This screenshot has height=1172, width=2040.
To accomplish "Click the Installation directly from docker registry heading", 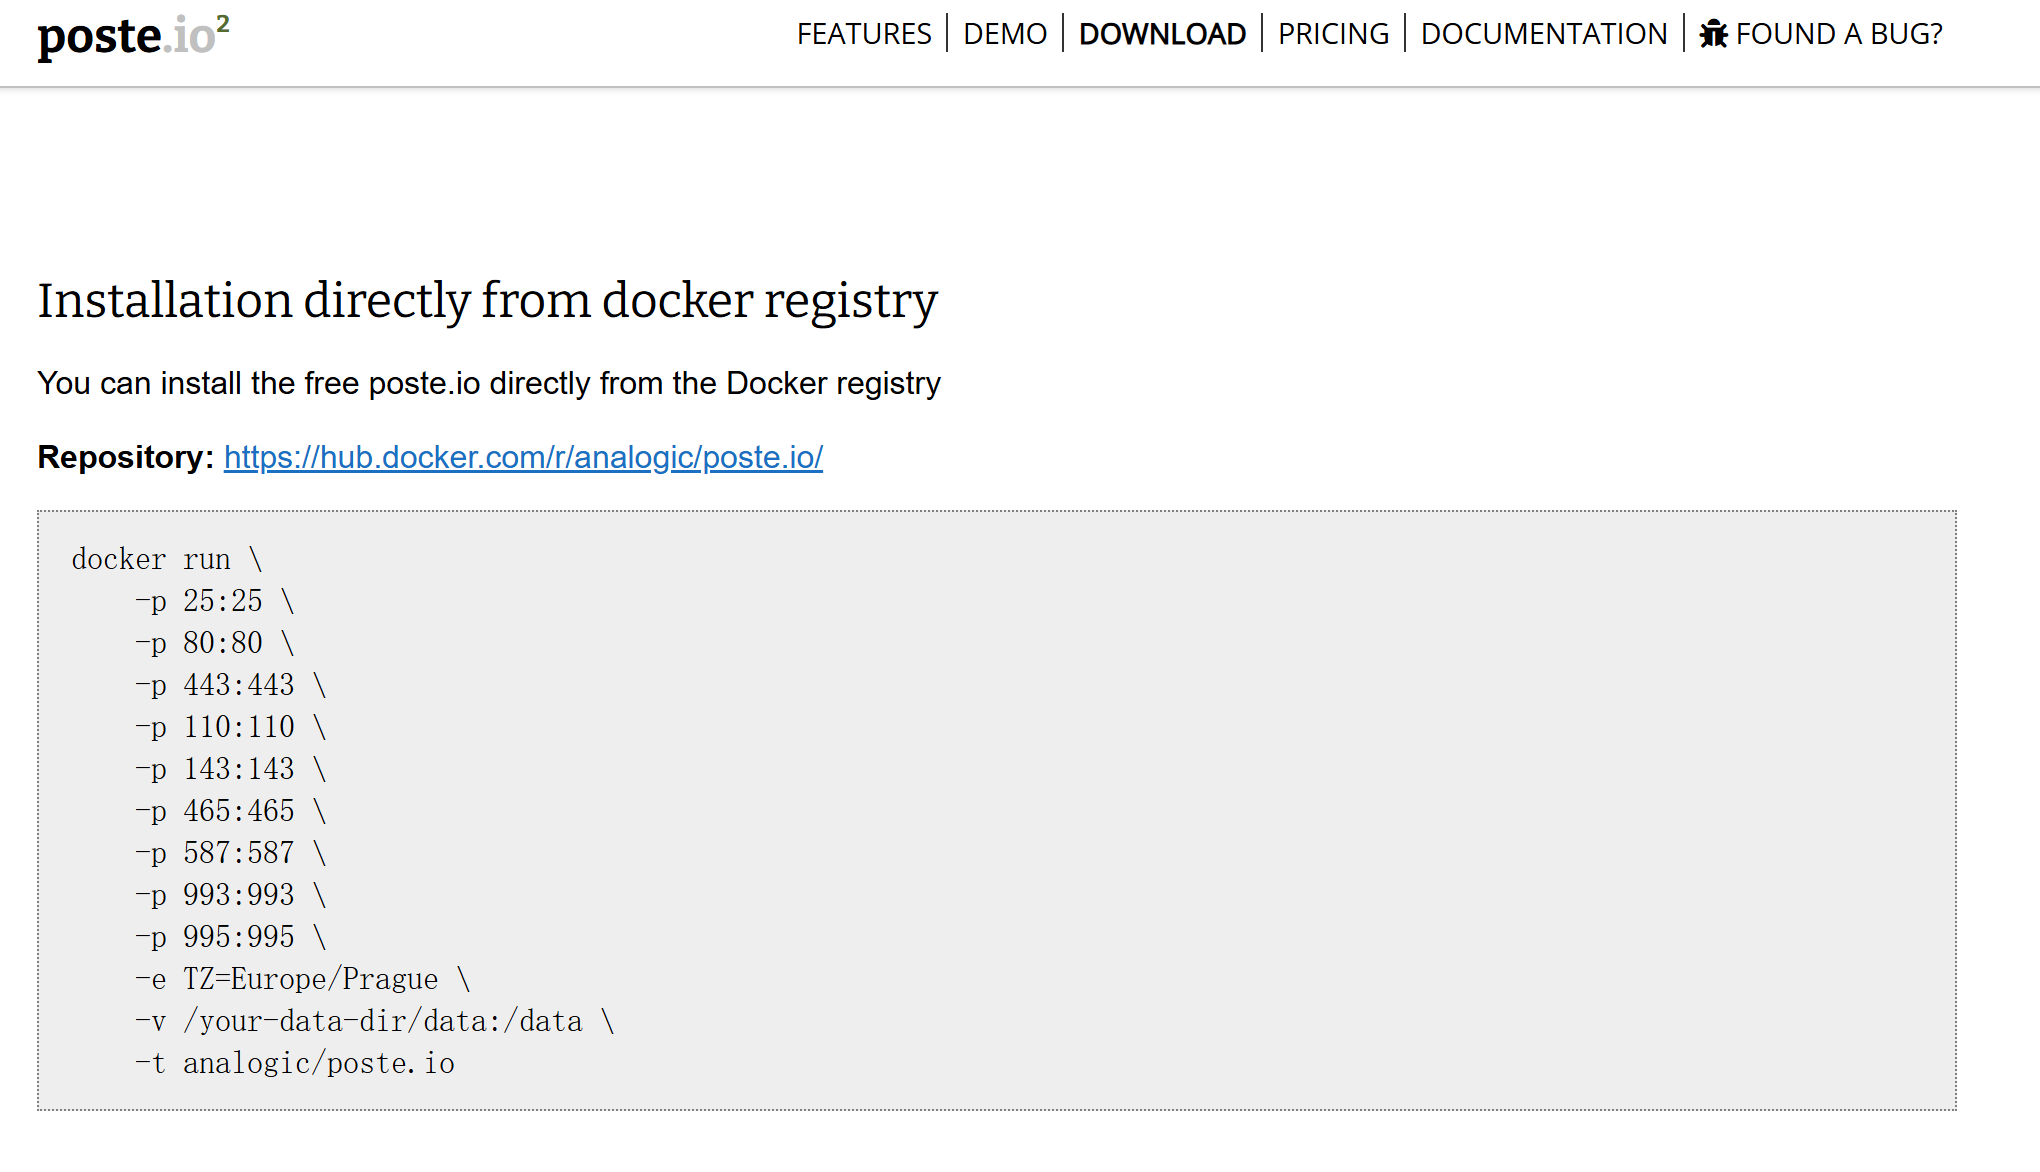I will pyautogui.click(x=487, y=301).
